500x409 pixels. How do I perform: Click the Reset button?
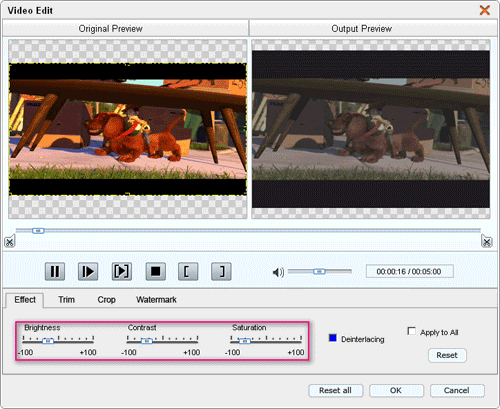(x=447, y=355)
